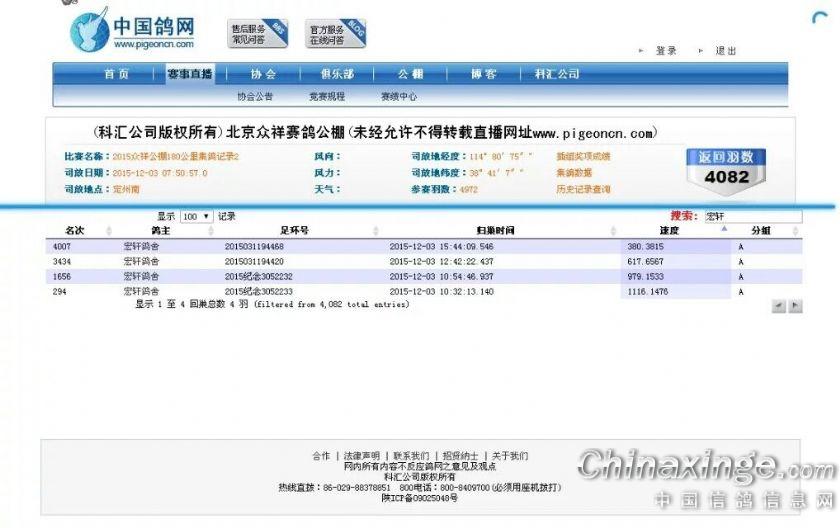This screenshot has height=528, width=840.
Task: Switch to the 公棚 navigation tab
Action: click(411, 74)
